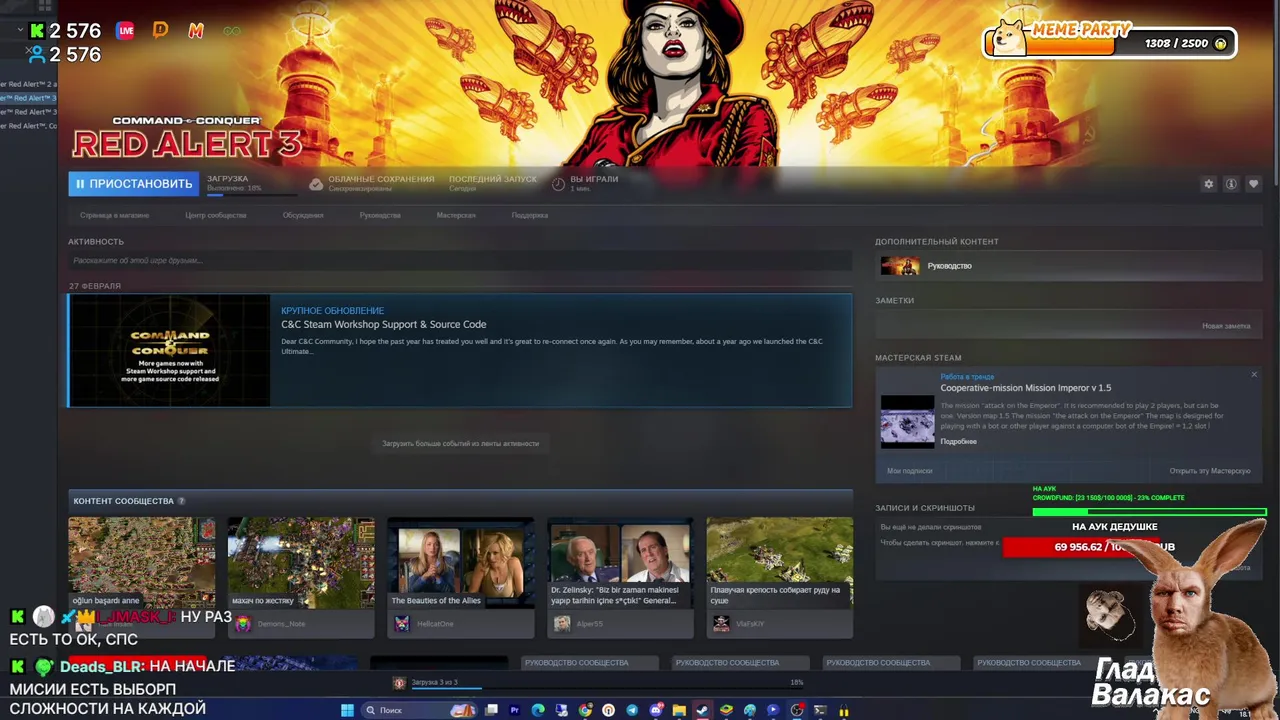Screen dimensions: 1280x720
Task: Click the cloud saves icon
Action: pos(316,184)
